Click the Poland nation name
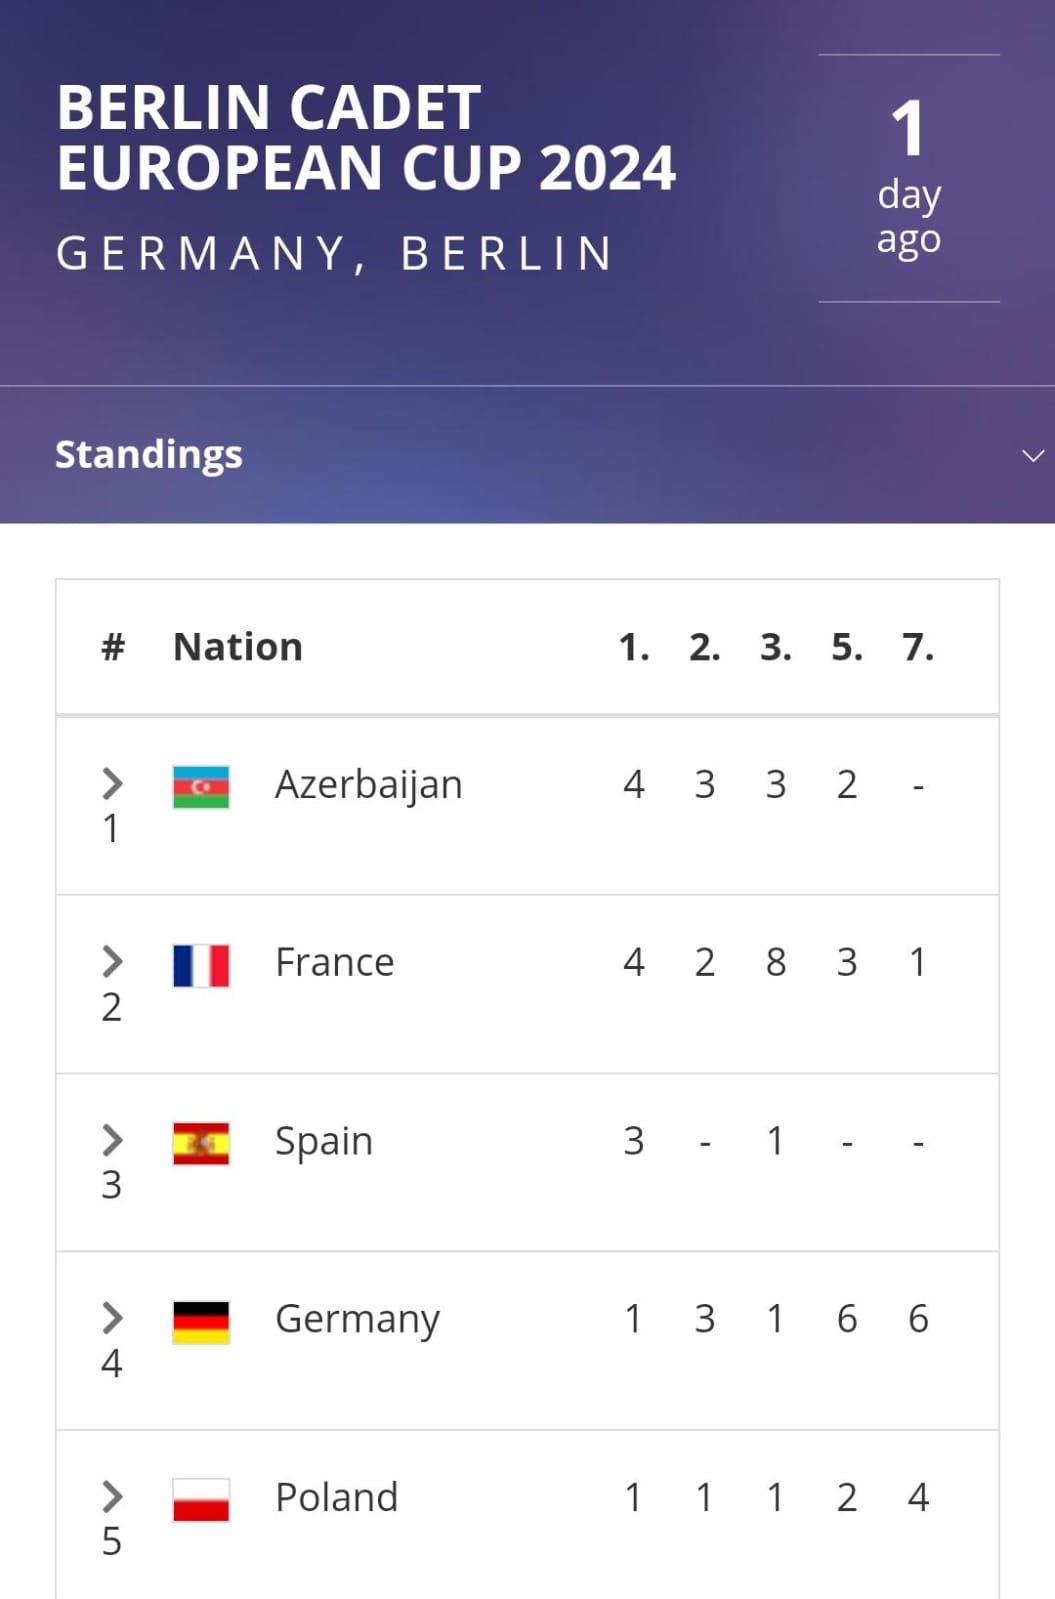This screenshot has height=1599, width=1055. point(336,1498)
